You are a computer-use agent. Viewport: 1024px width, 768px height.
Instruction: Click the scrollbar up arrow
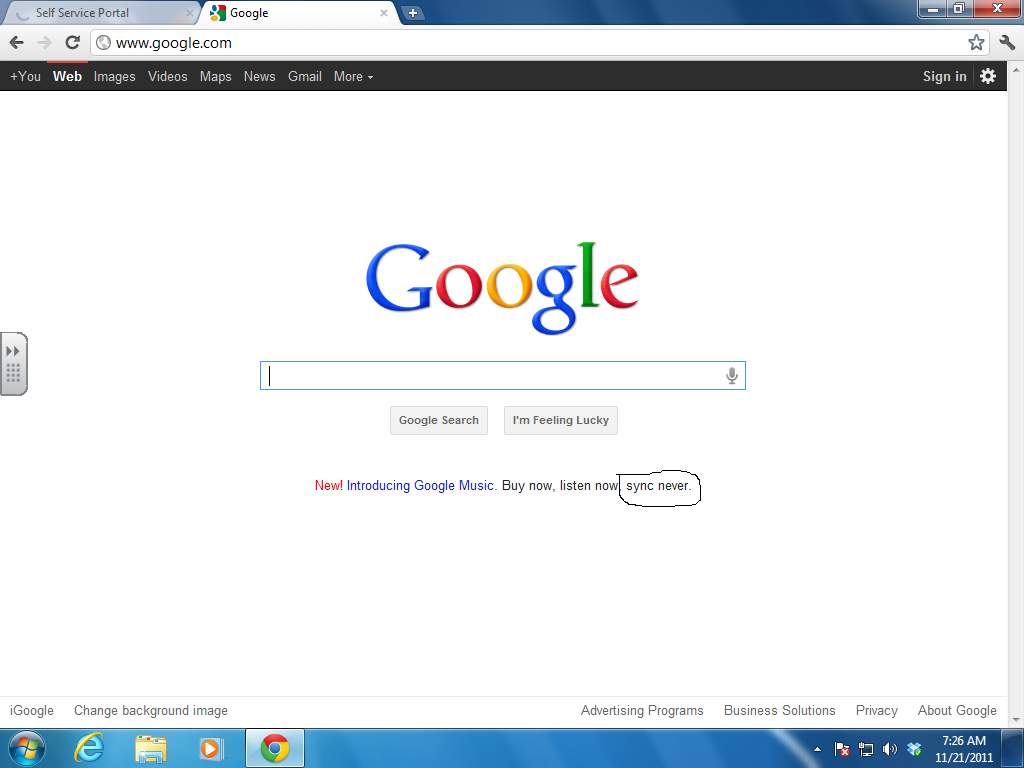pos(1016,69)
